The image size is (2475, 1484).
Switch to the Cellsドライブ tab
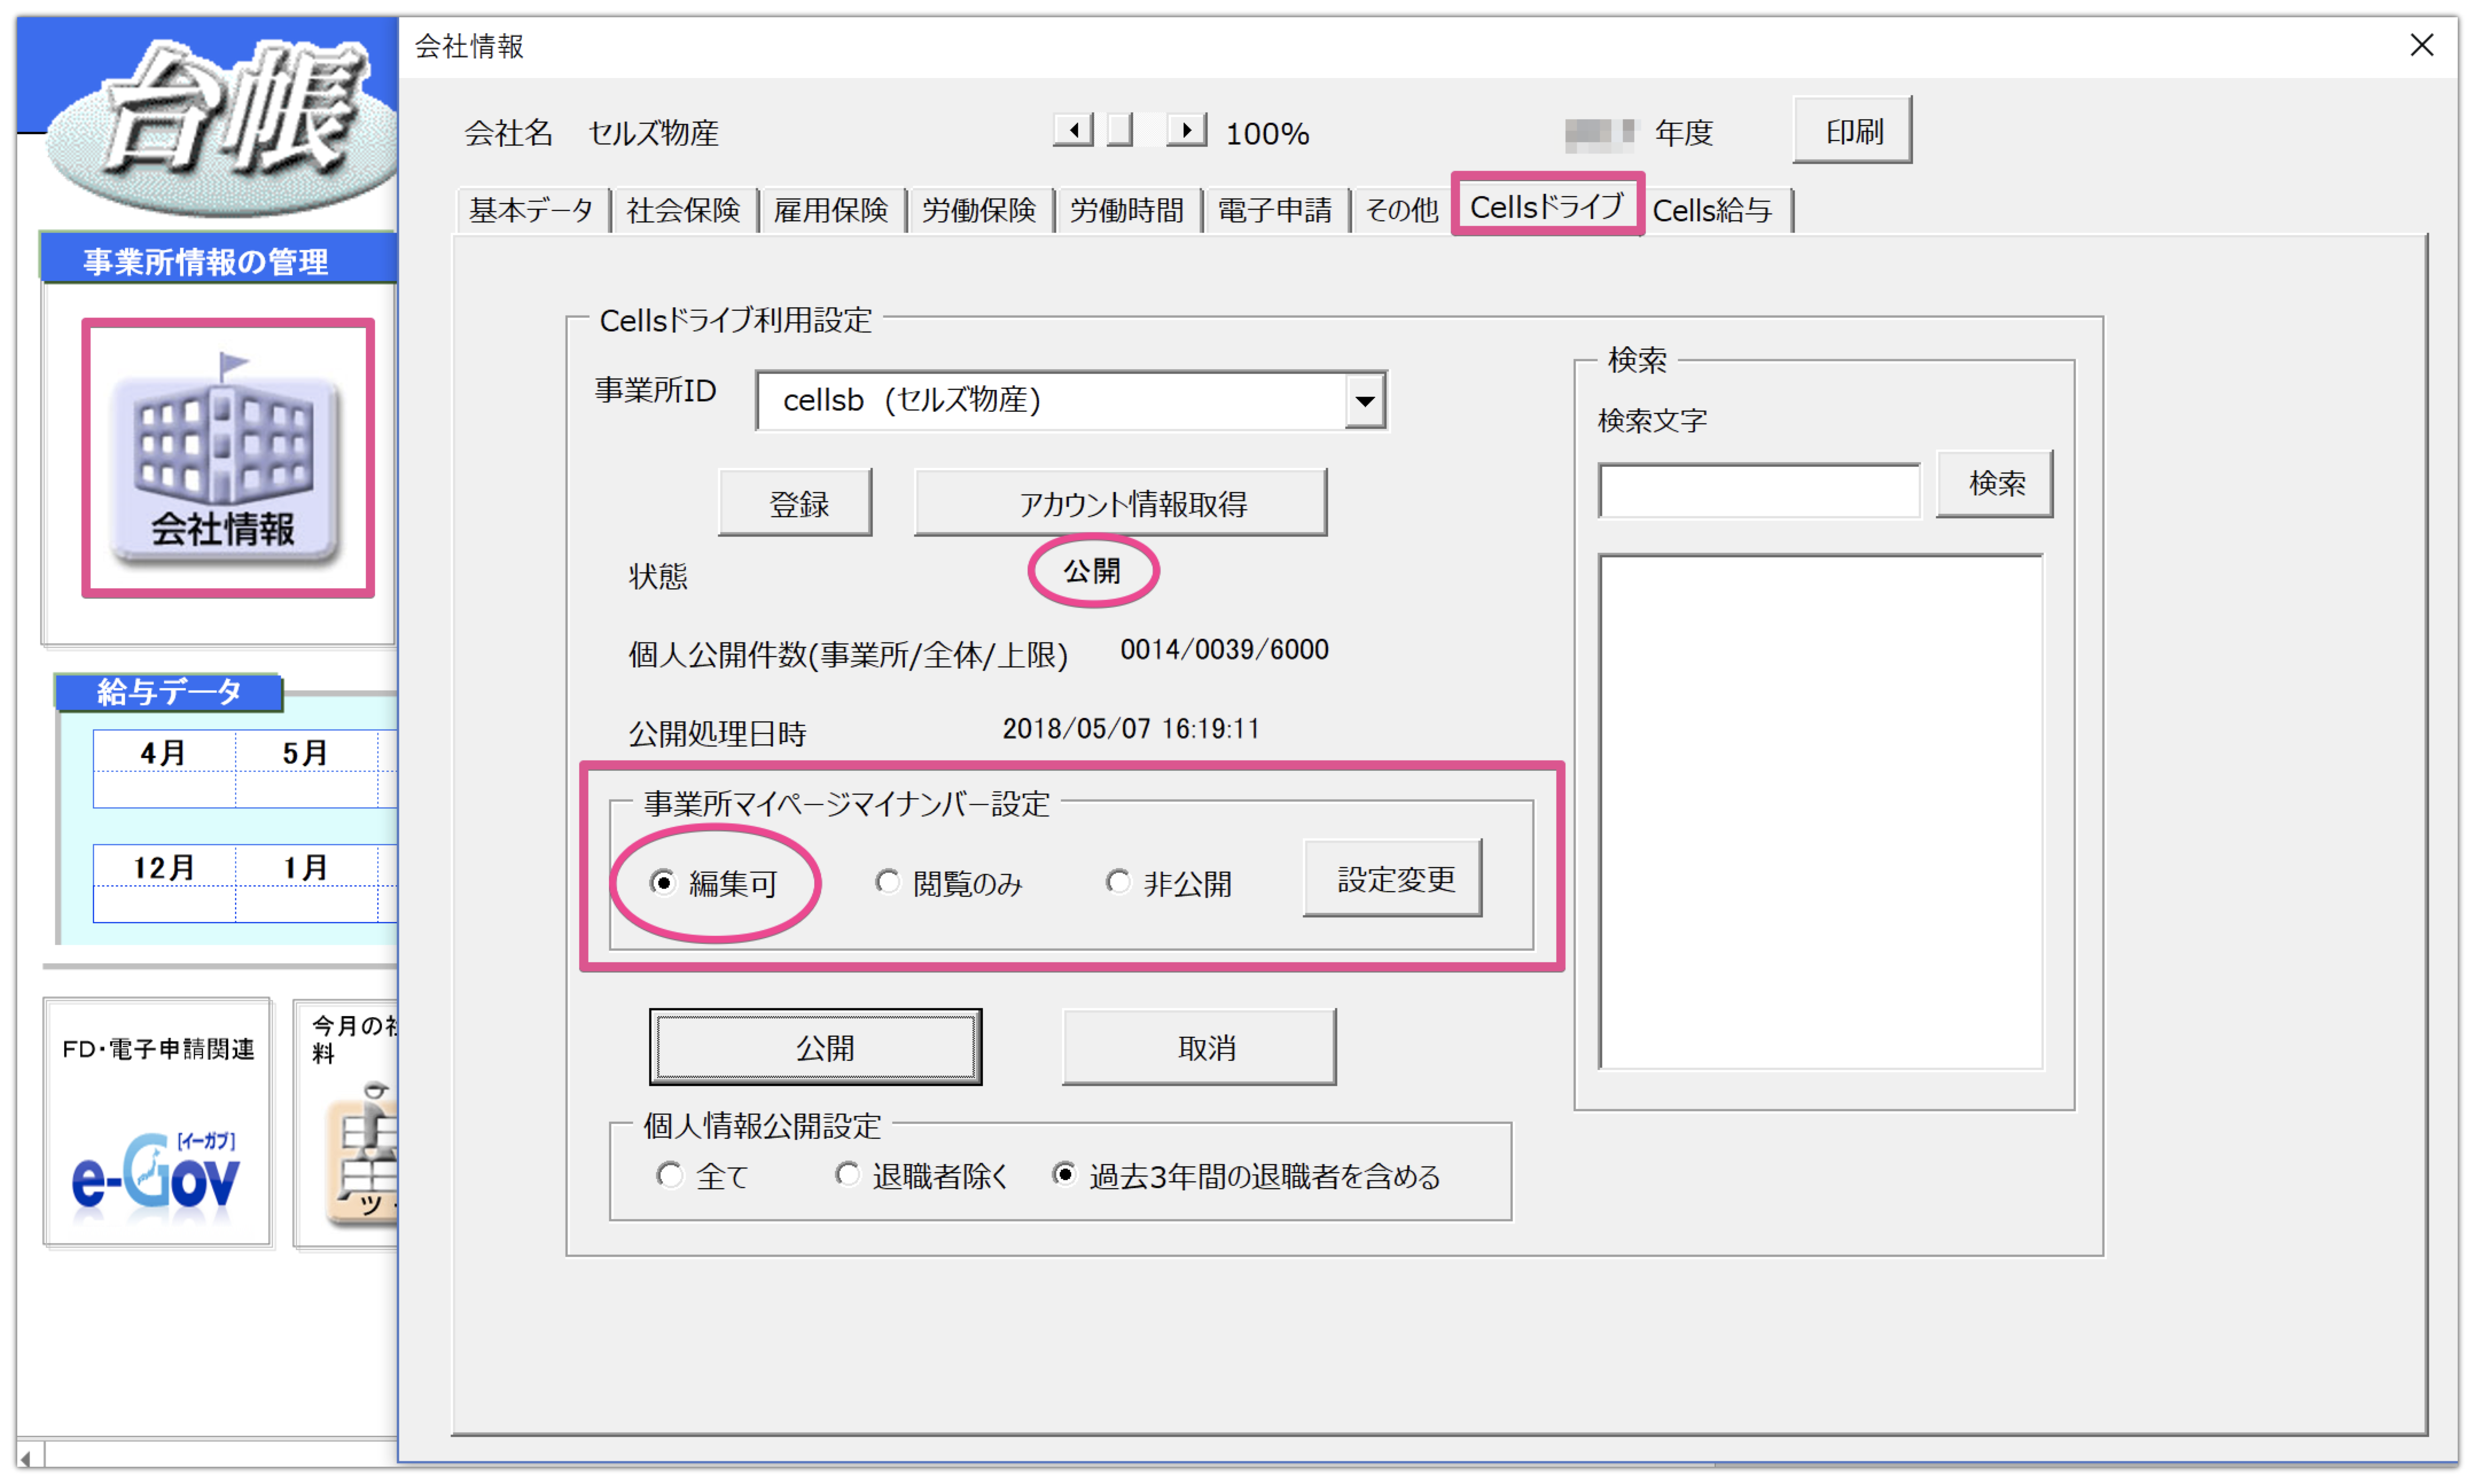(x=1546, y=207)
